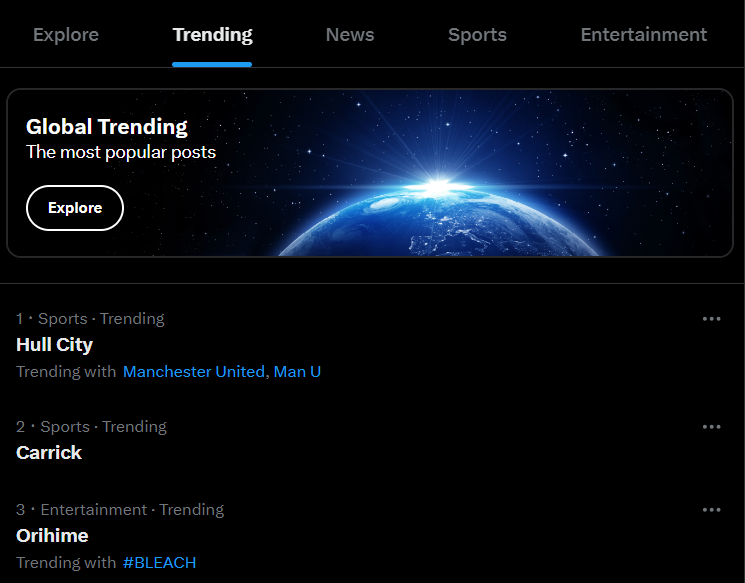Open the Sports tab

(477, 35)
